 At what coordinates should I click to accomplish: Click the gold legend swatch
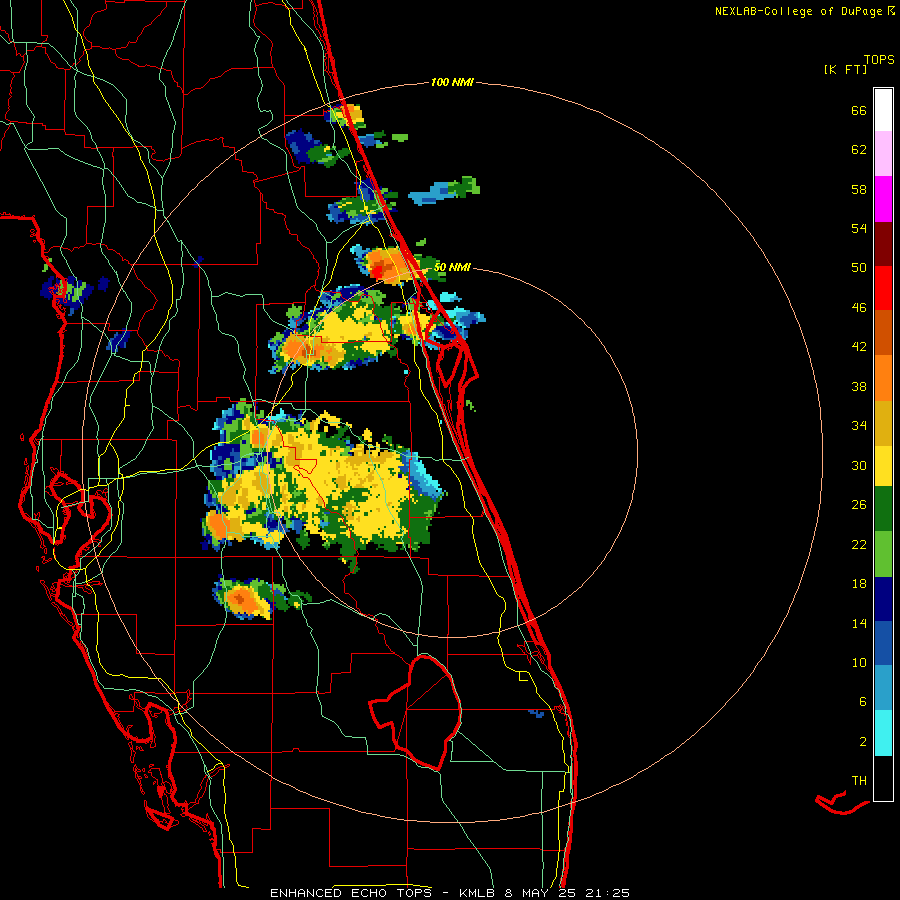(x=883, y=423)
